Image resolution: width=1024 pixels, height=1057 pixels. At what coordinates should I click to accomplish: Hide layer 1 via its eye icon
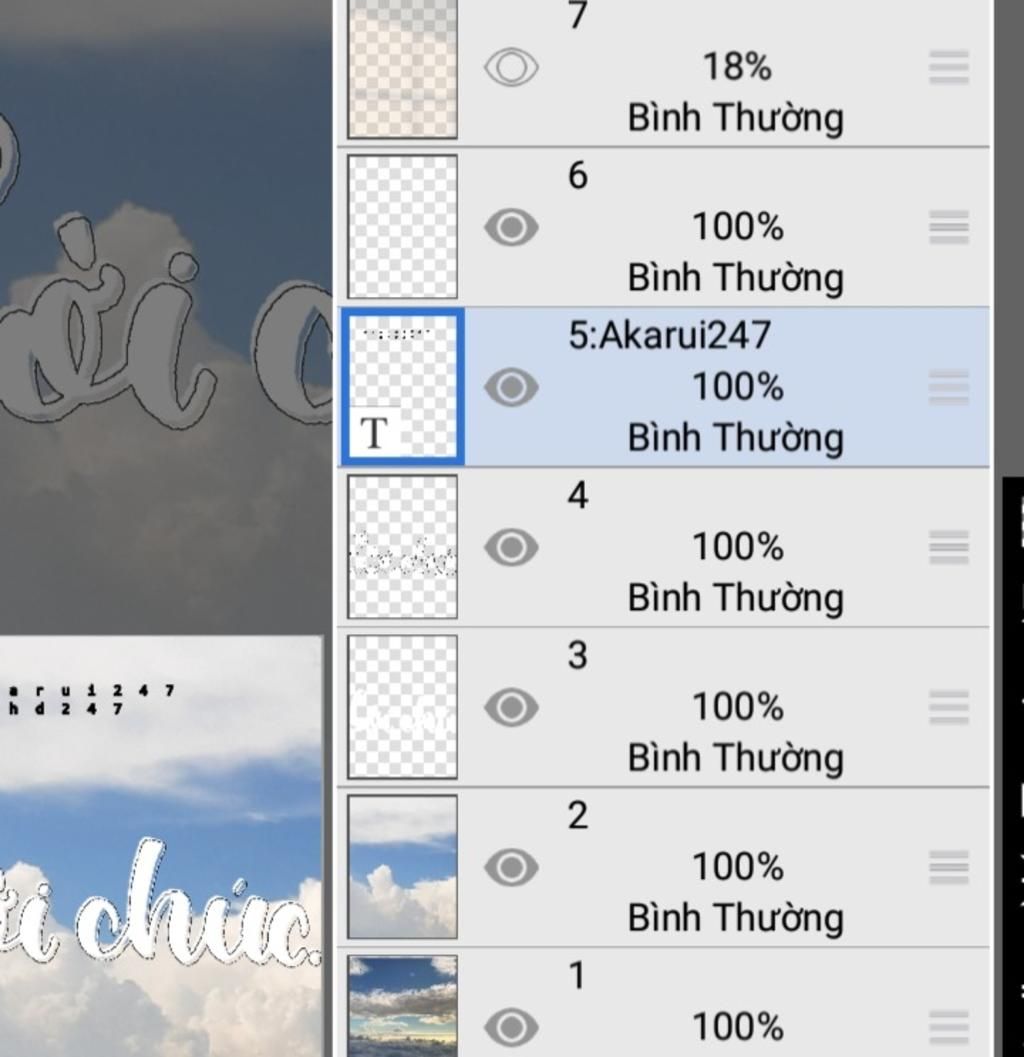(x=511, y=1027)
